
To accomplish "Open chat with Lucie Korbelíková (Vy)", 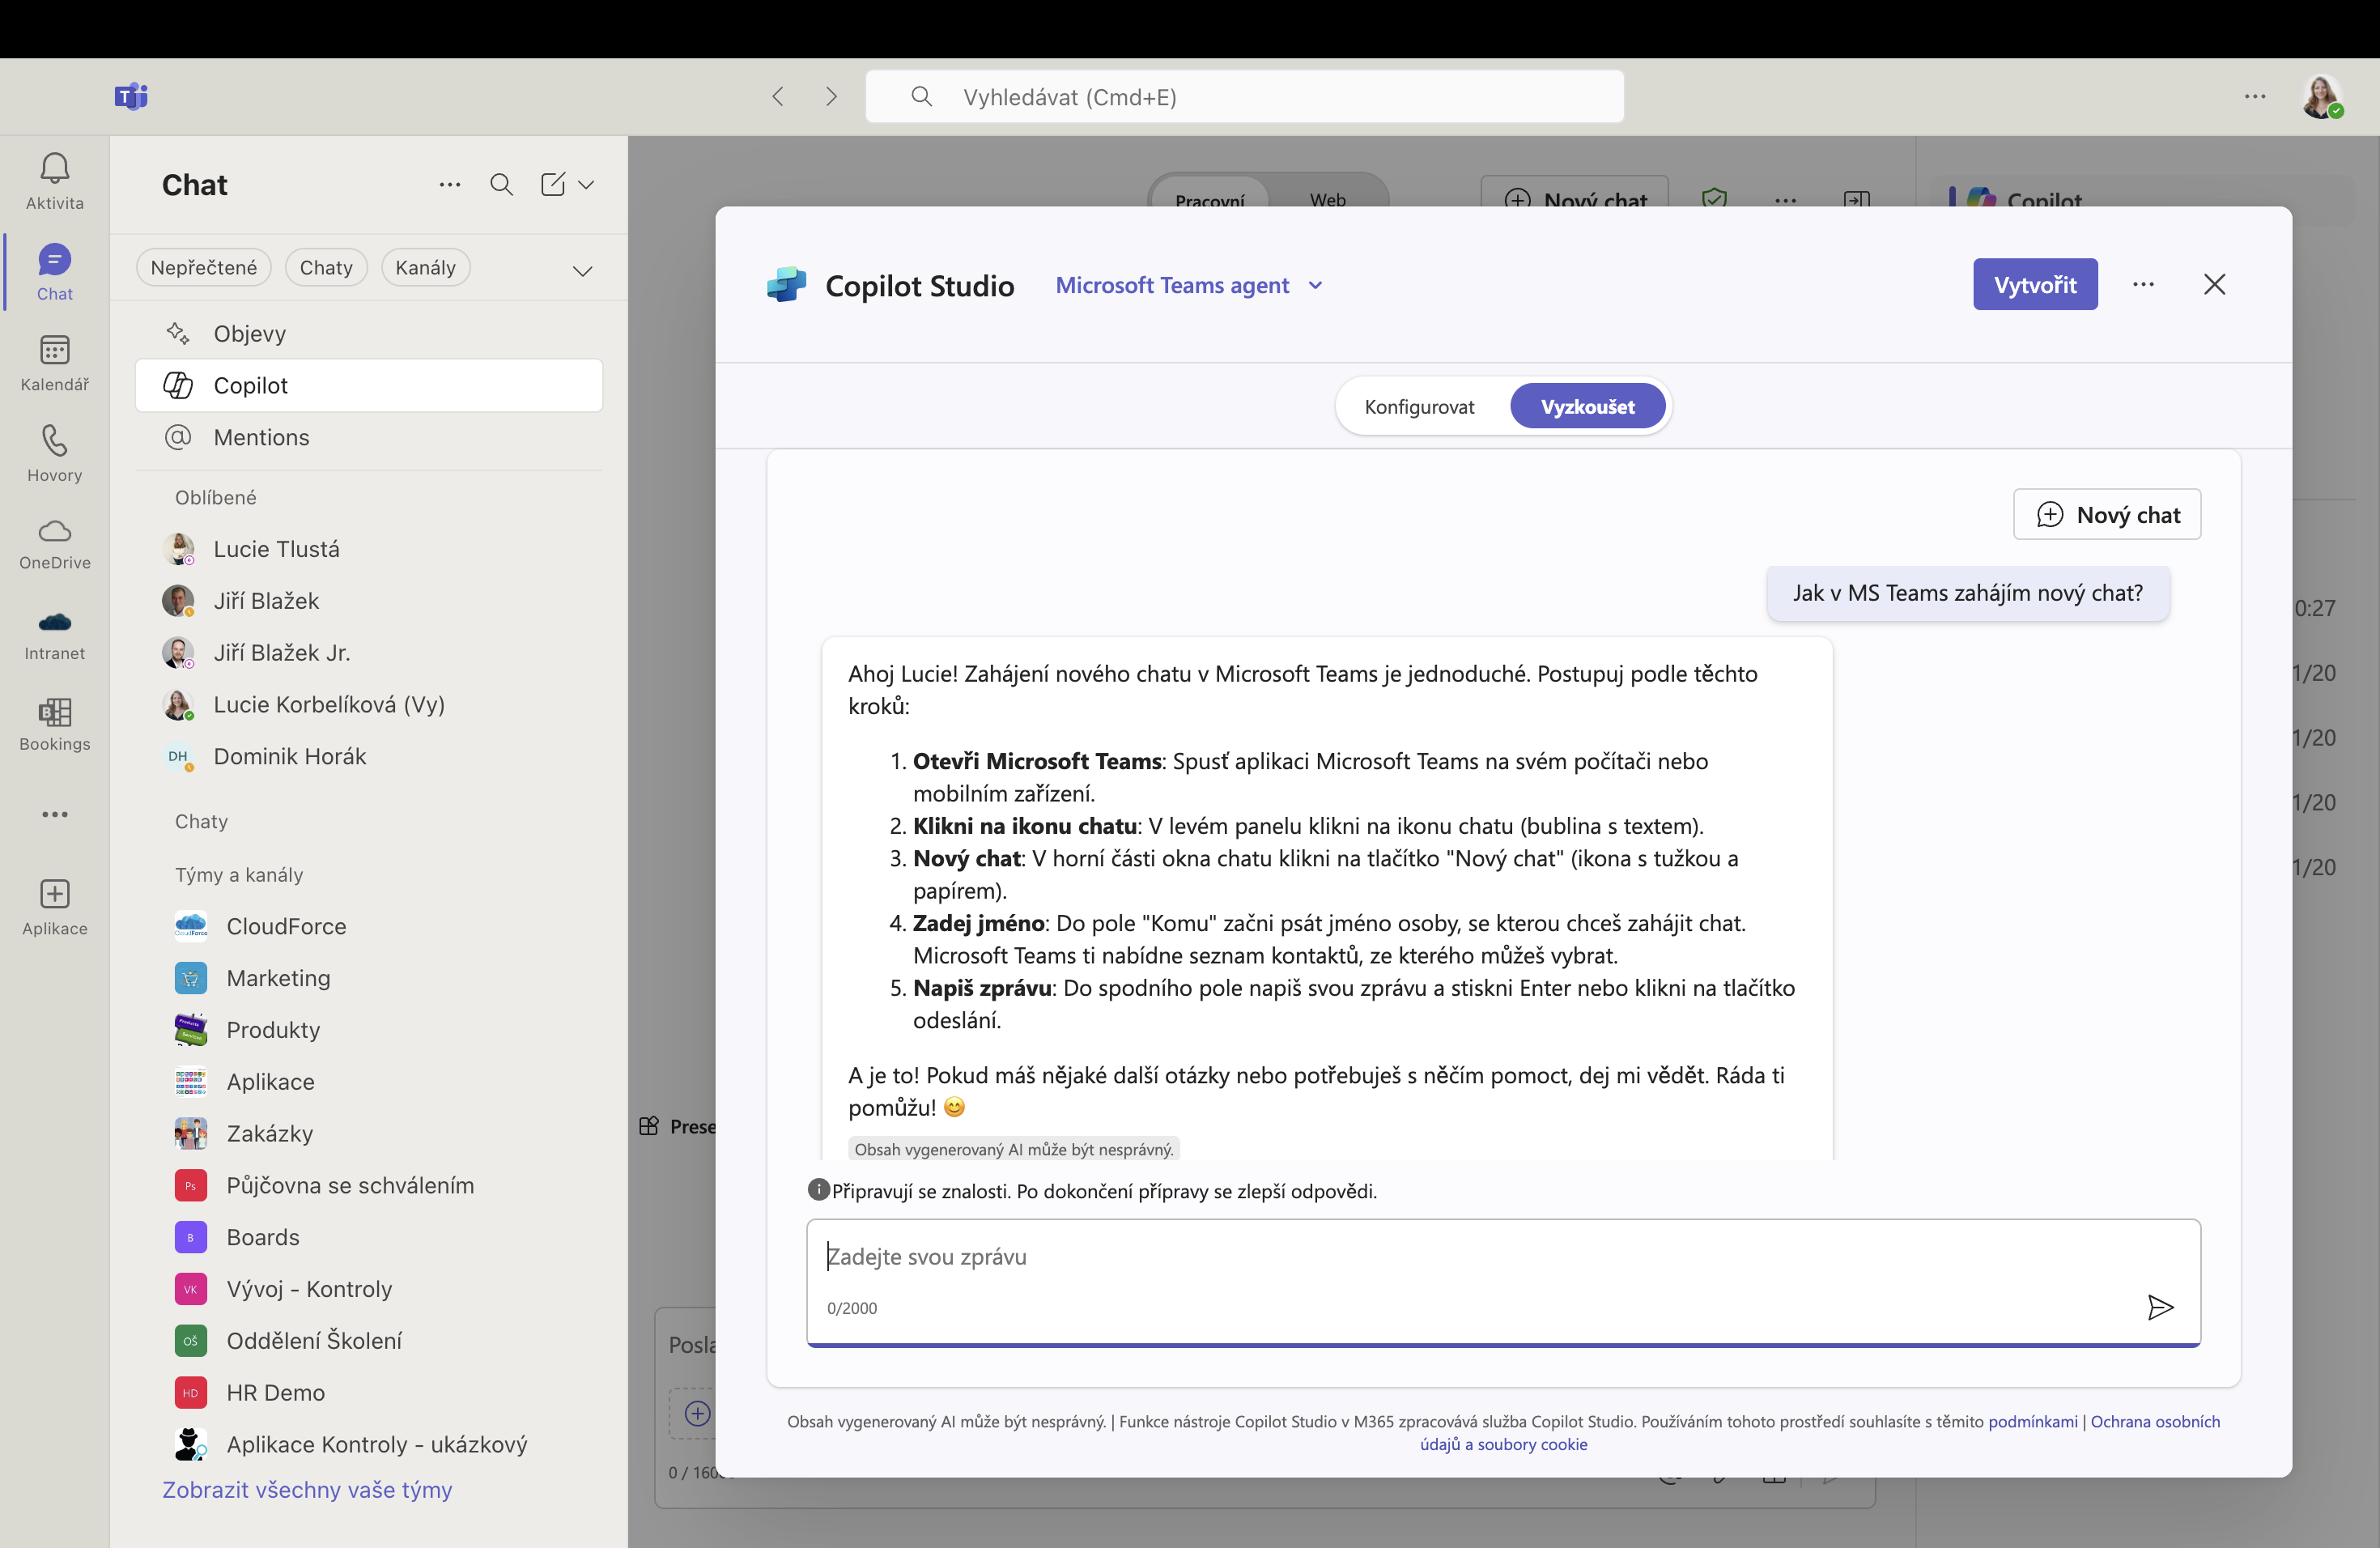I will coord(369,704).
